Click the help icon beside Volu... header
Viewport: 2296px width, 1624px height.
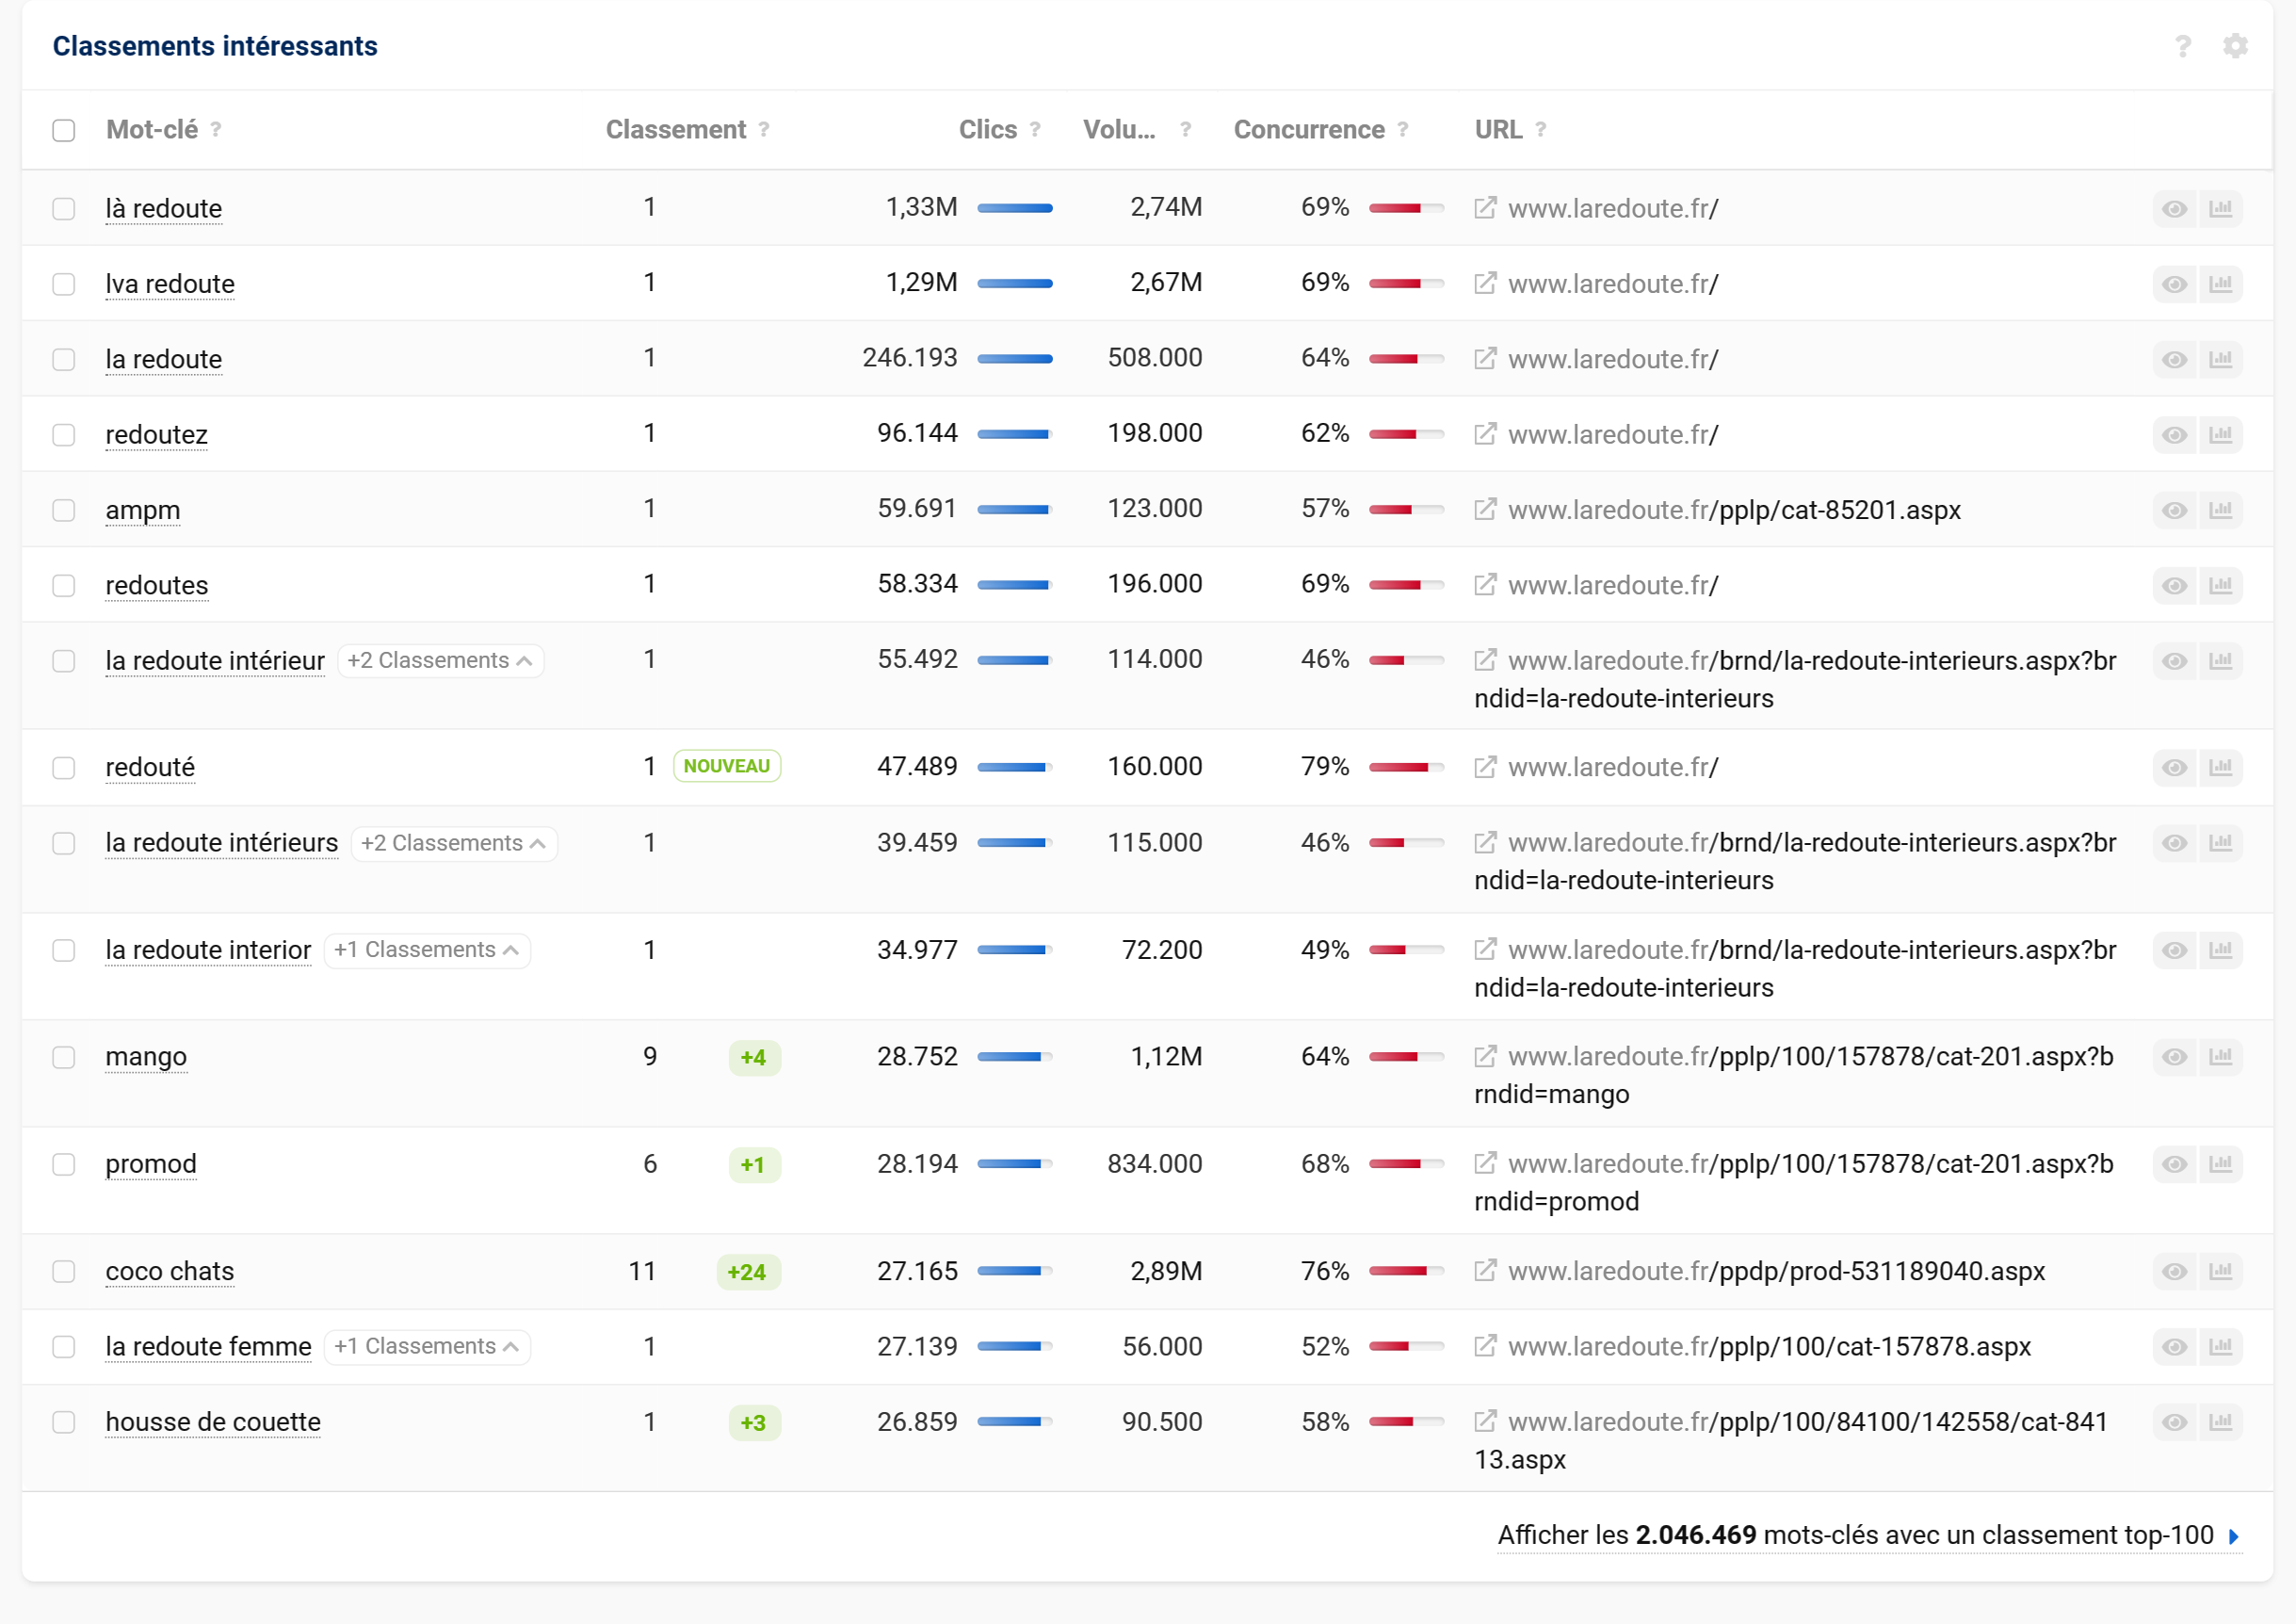click(x=1185, y=129)
